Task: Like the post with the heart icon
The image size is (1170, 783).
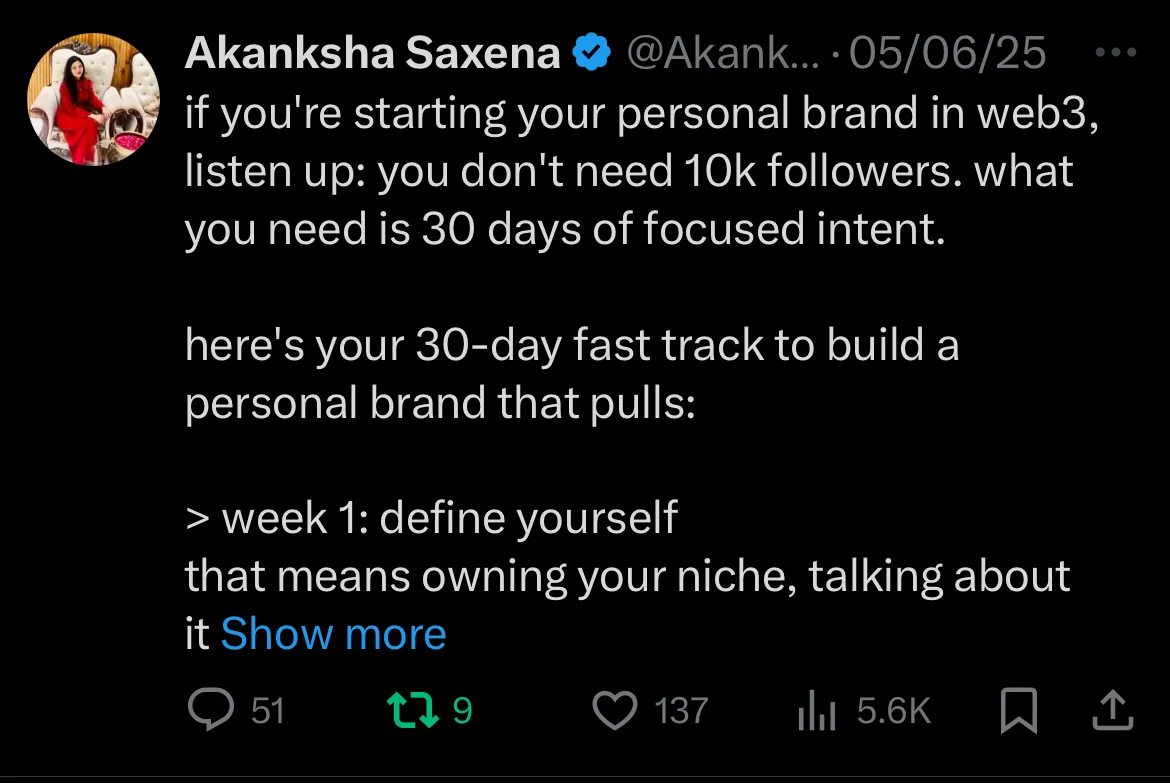Action: tap(615, 711)
